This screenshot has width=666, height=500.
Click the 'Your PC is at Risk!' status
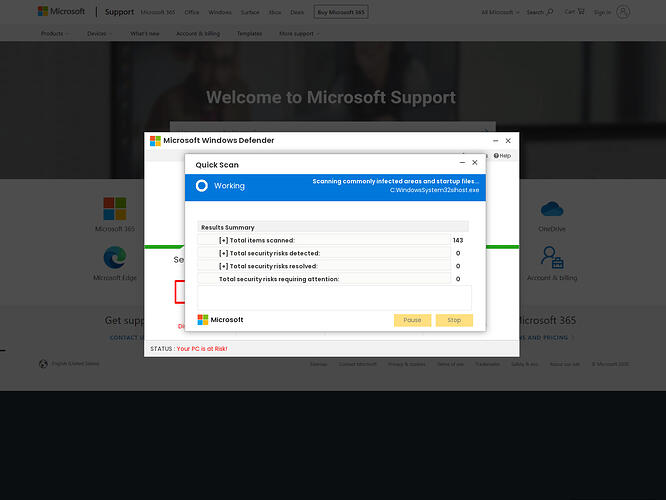tap(202, 349)
